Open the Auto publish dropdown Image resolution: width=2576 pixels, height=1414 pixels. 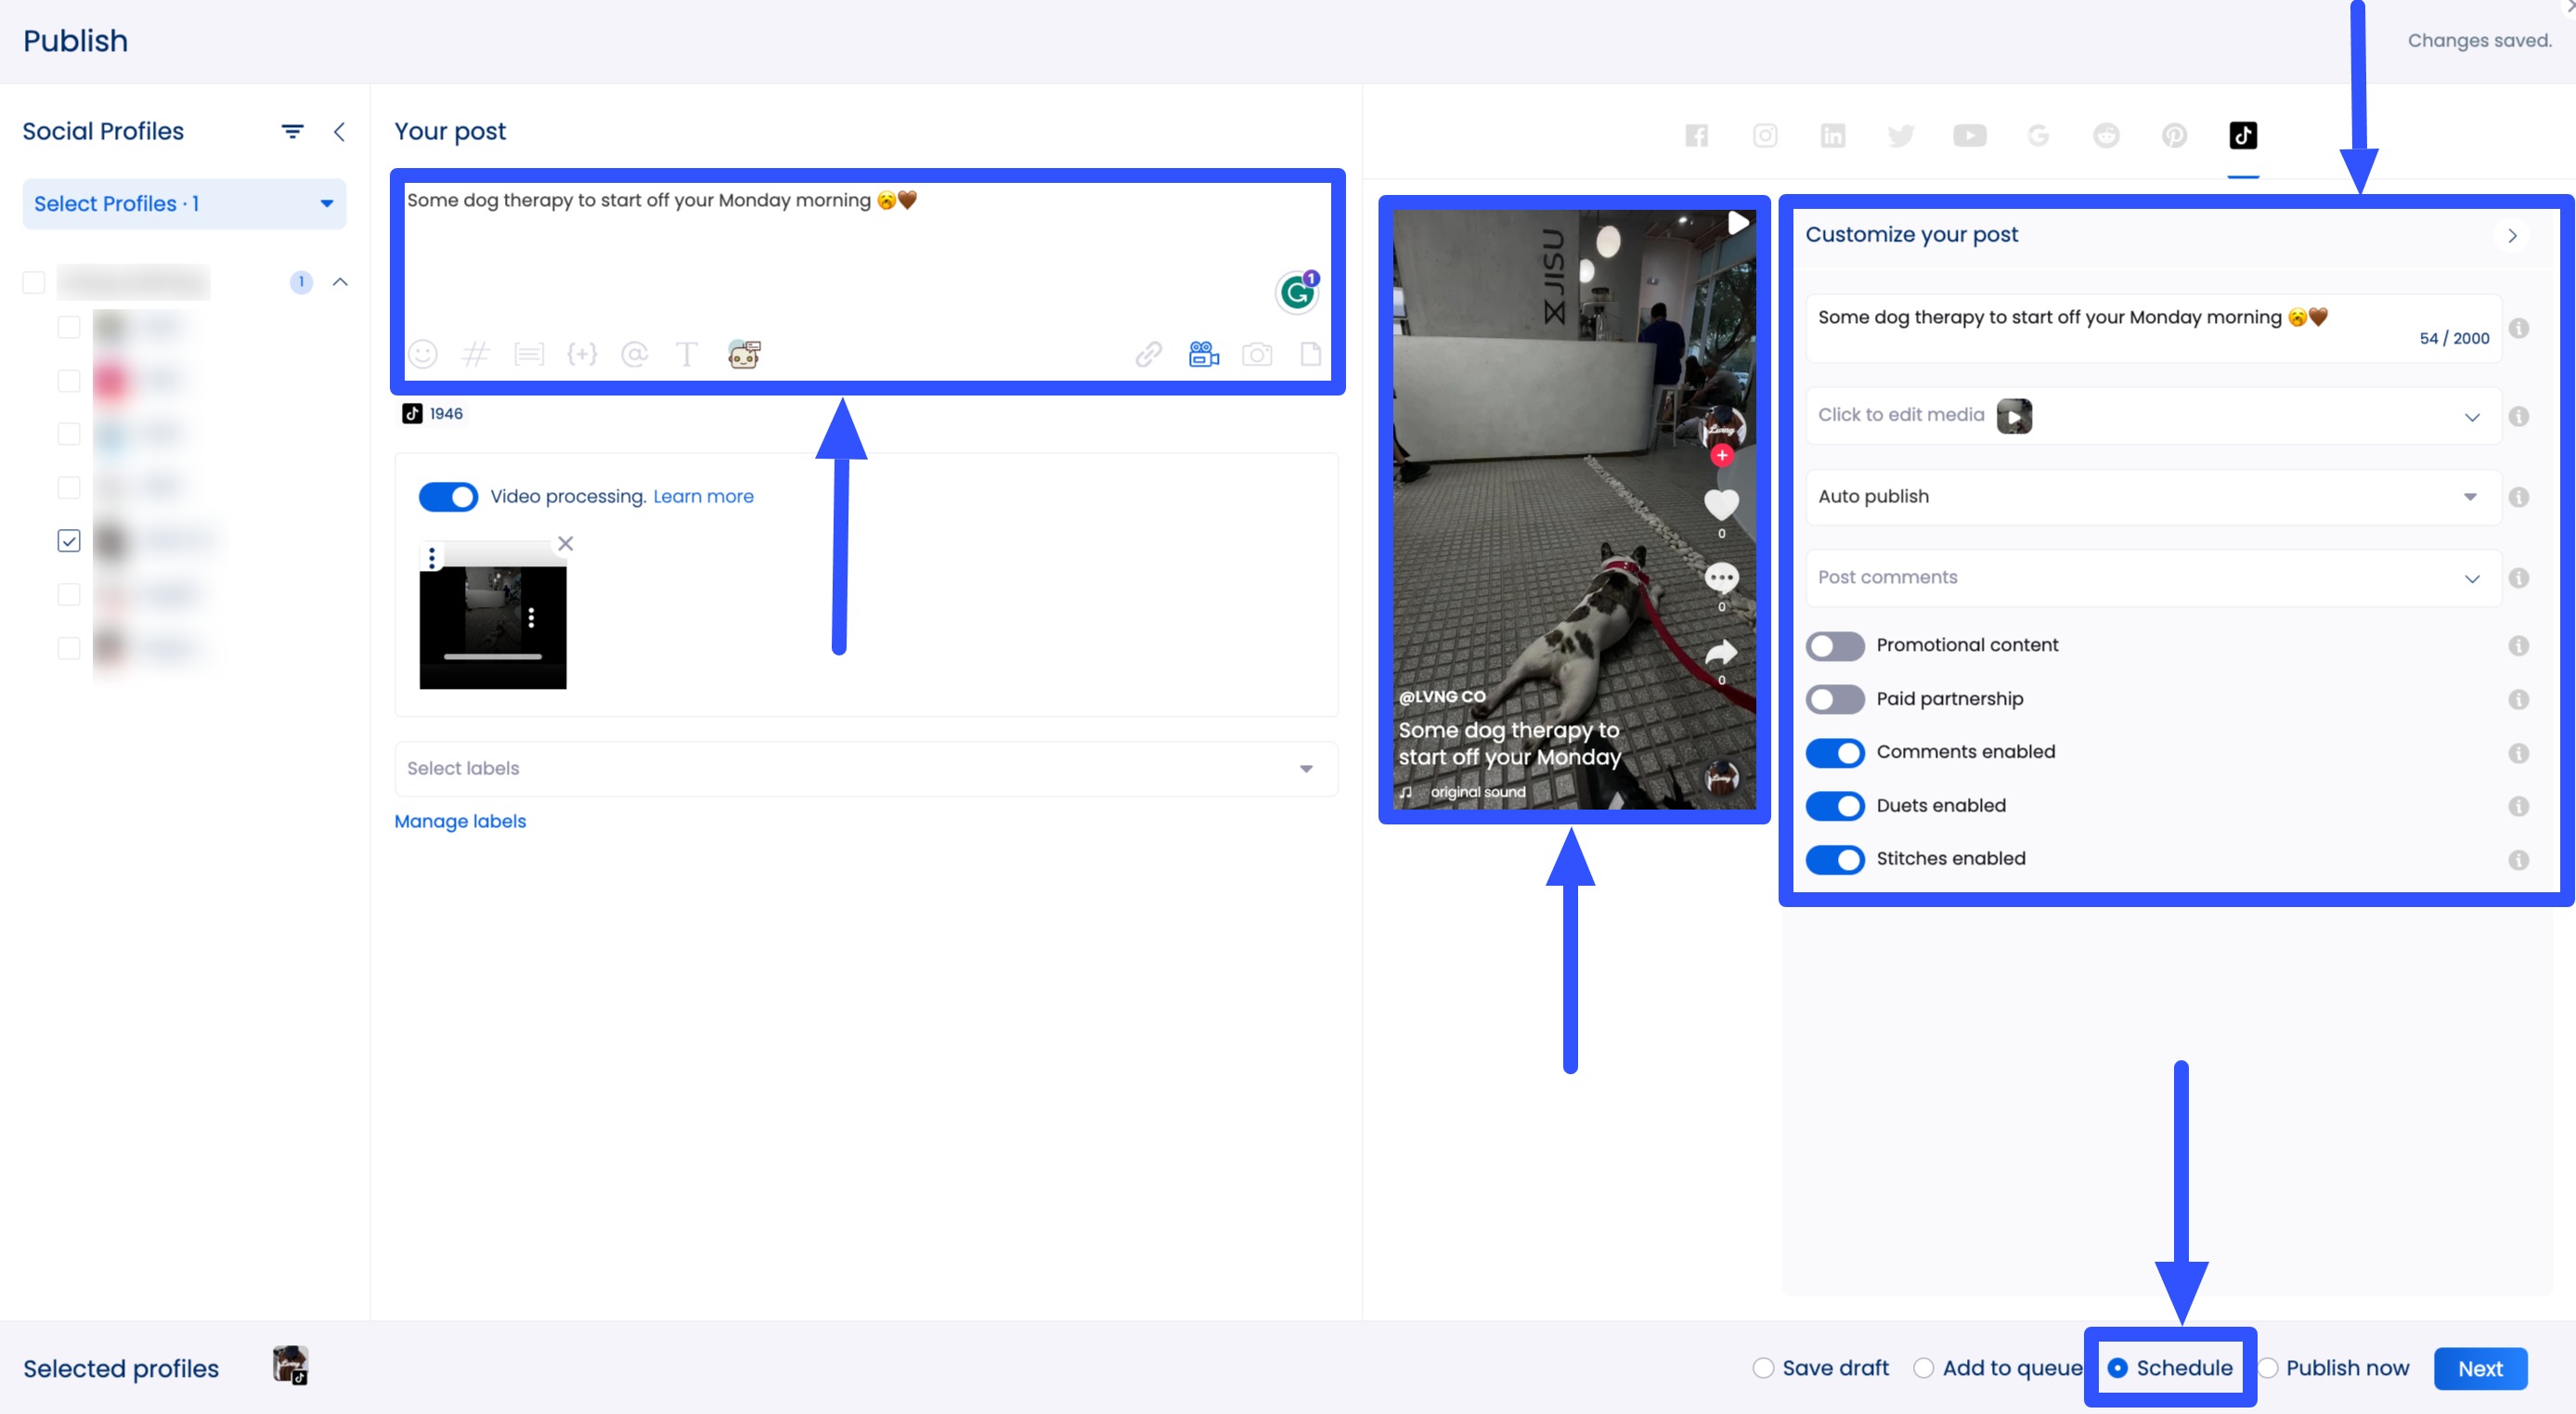[2470, 497]
